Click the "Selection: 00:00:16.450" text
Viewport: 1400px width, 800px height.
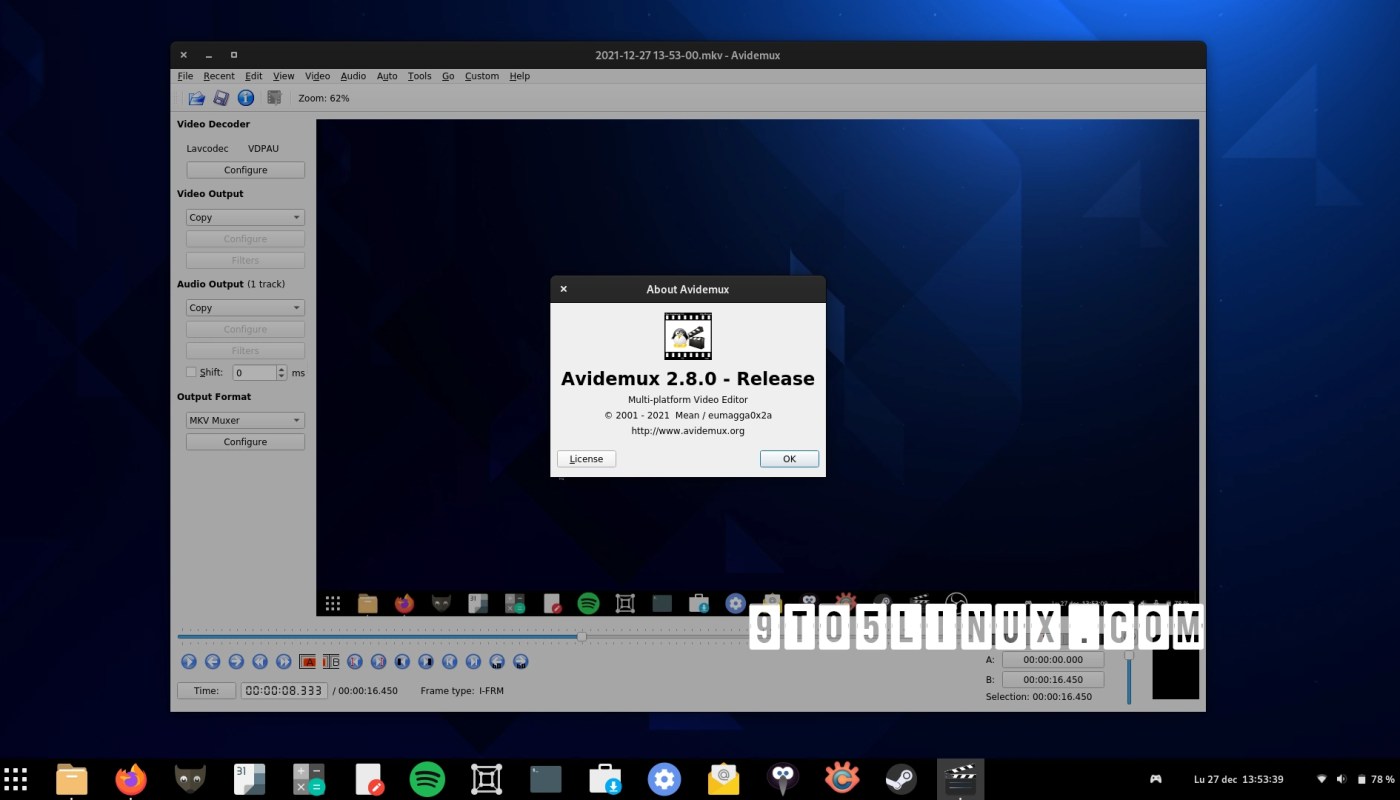pyautogui.click(x=1039, y=697)
